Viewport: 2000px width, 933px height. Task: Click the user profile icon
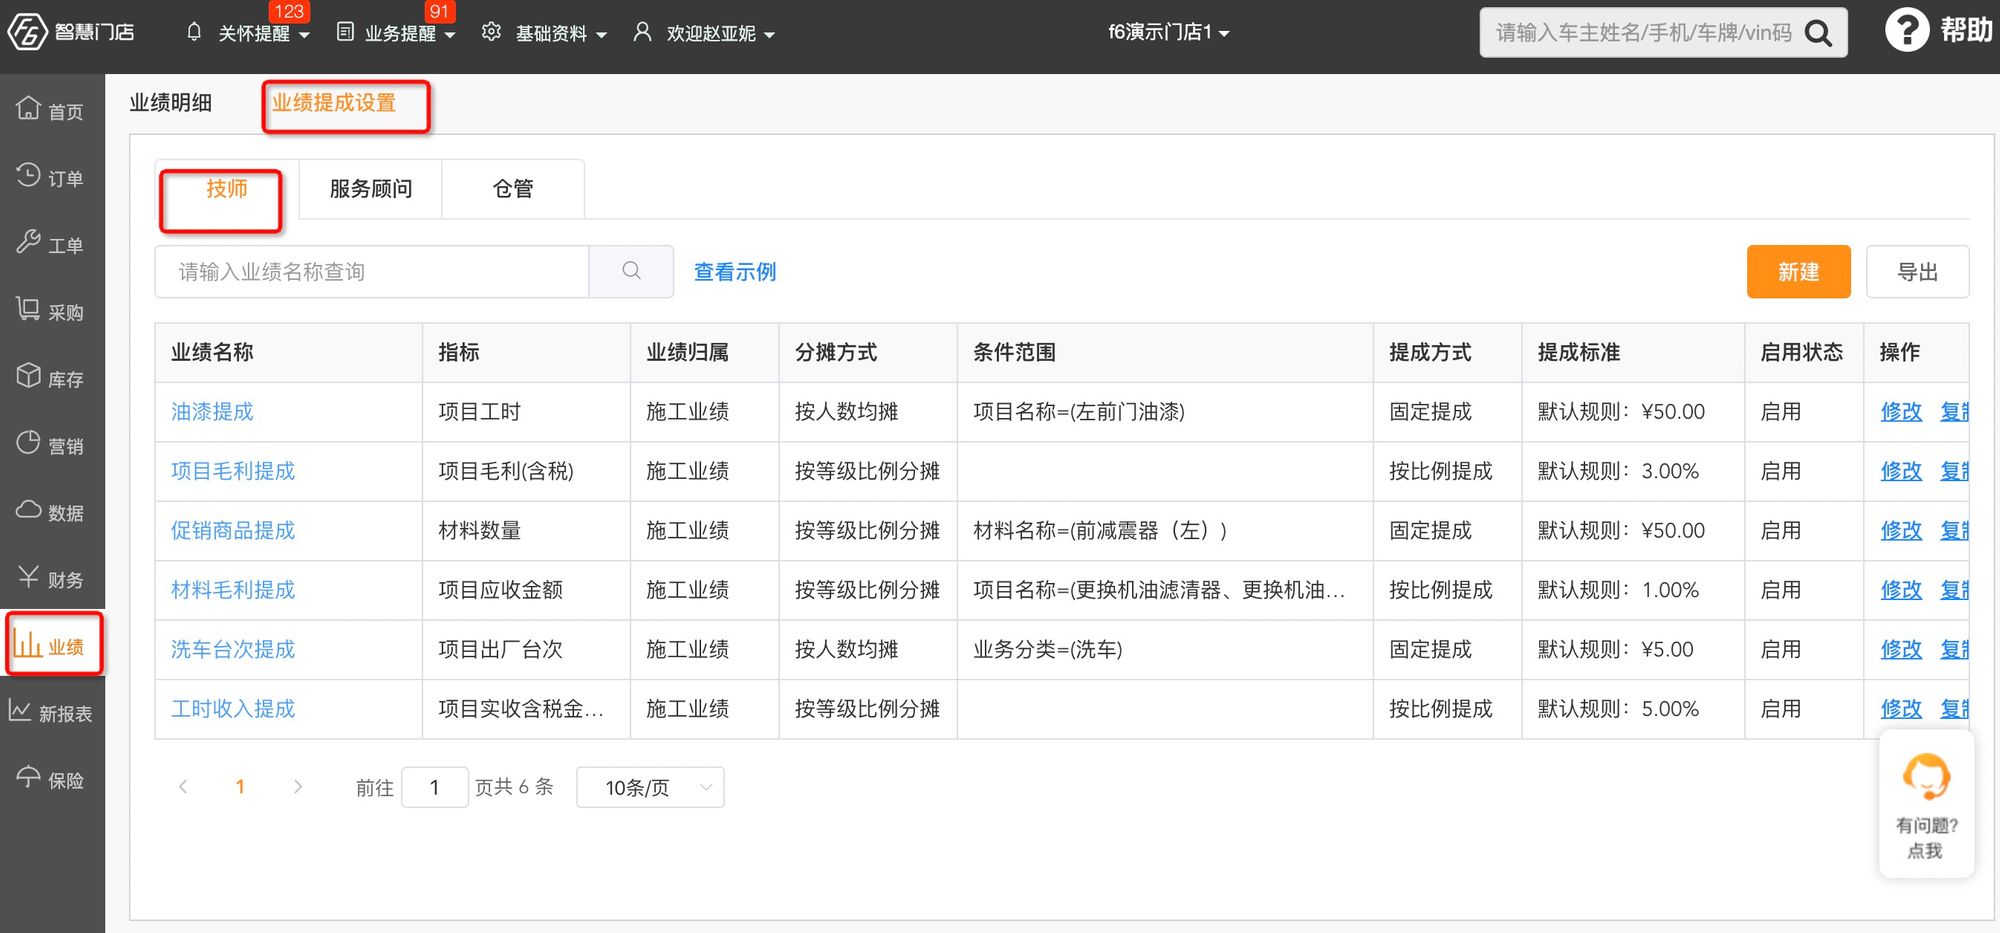click(642, 32)
